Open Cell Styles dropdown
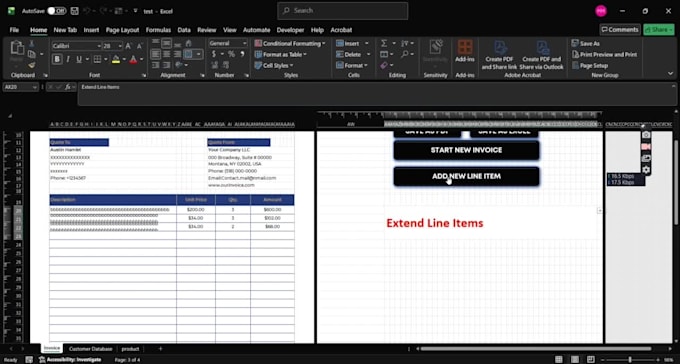This screenshot has height=364, width=680. pyautogui.click(x=274, y=66)
